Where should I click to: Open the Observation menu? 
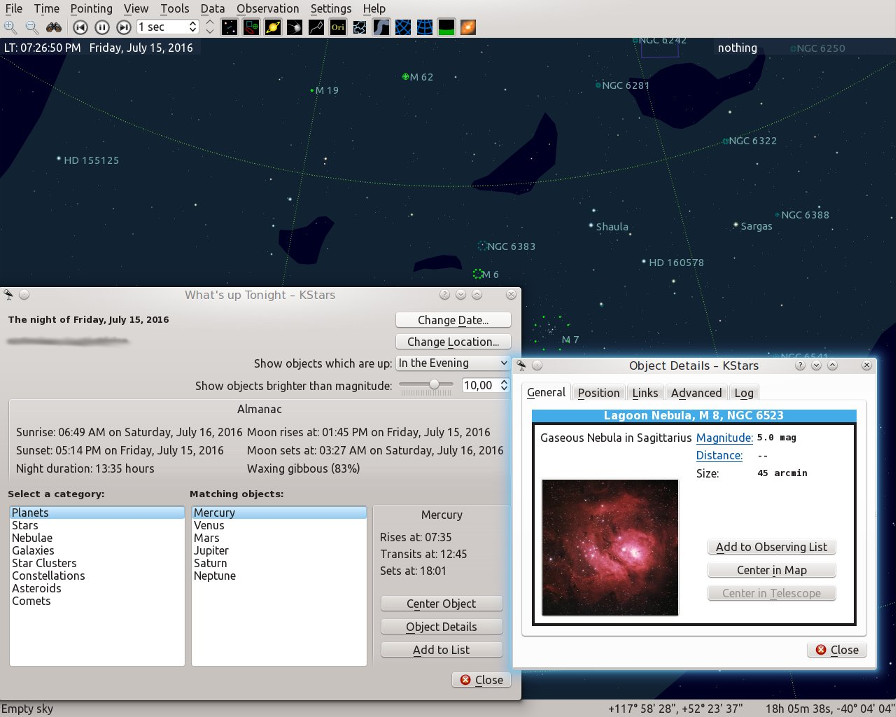point(267,9)
